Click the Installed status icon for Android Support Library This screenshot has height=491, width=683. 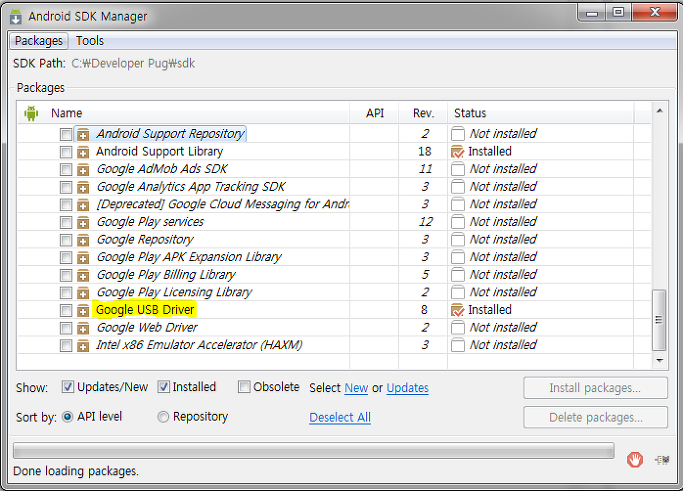tap(458, 152)
